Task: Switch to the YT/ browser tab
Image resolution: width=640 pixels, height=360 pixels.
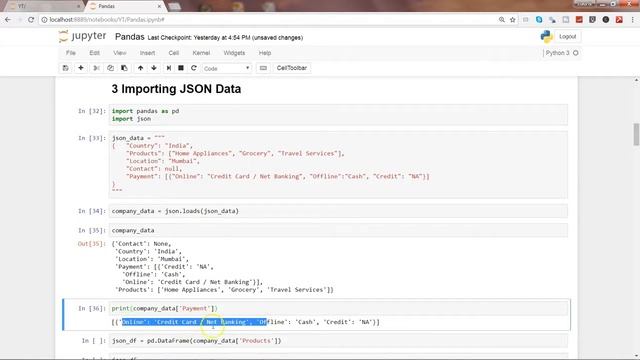Action: [43, 6]
